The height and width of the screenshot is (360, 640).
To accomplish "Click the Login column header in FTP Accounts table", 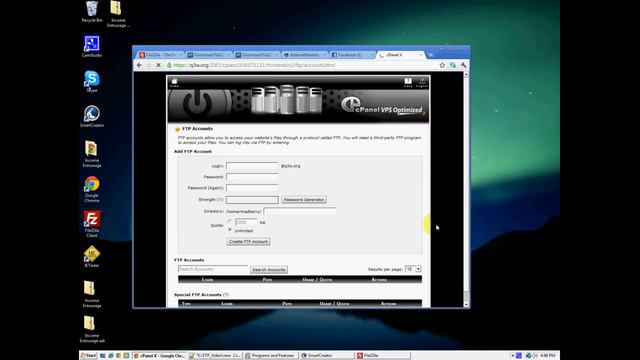I will click(207, 280).
